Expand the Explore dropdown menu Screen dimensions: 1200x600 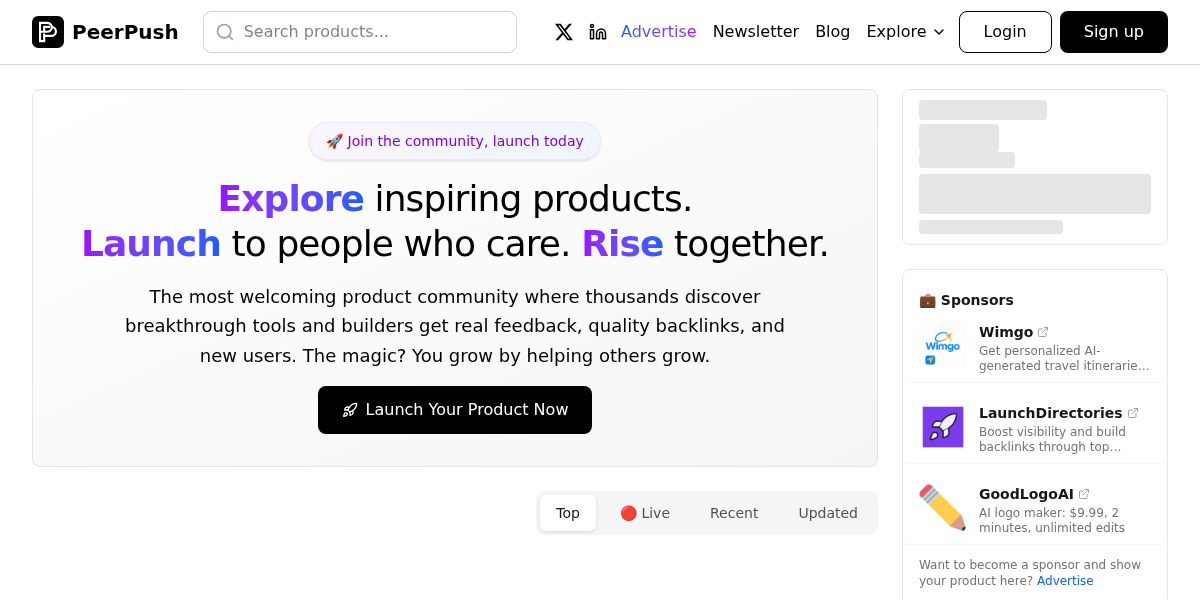(904, 31)
